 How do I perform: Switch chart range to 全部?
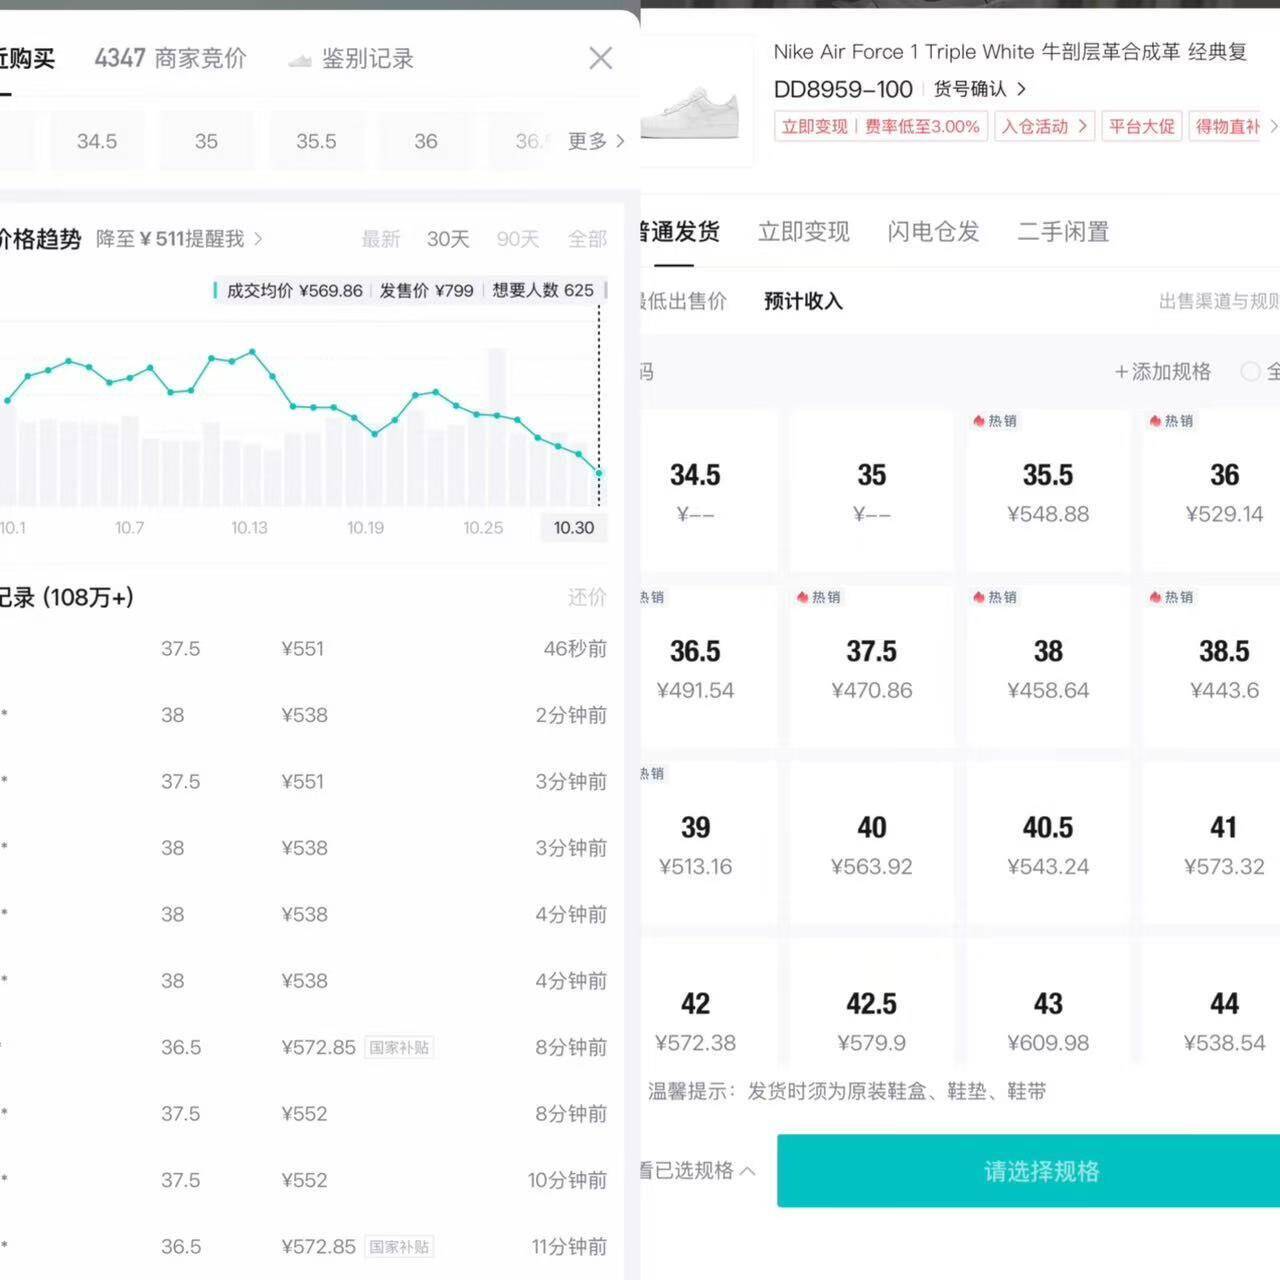click(587, 239)
